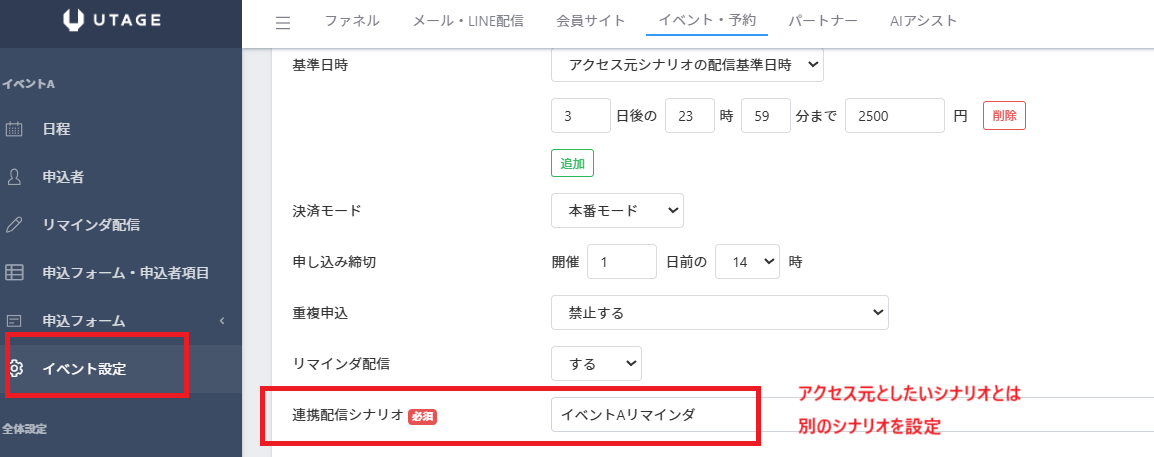Viewport: 1154px width, 457px height.
Task: Open the メール・LINE配信 tab
Action: click(x=468, y=21)
